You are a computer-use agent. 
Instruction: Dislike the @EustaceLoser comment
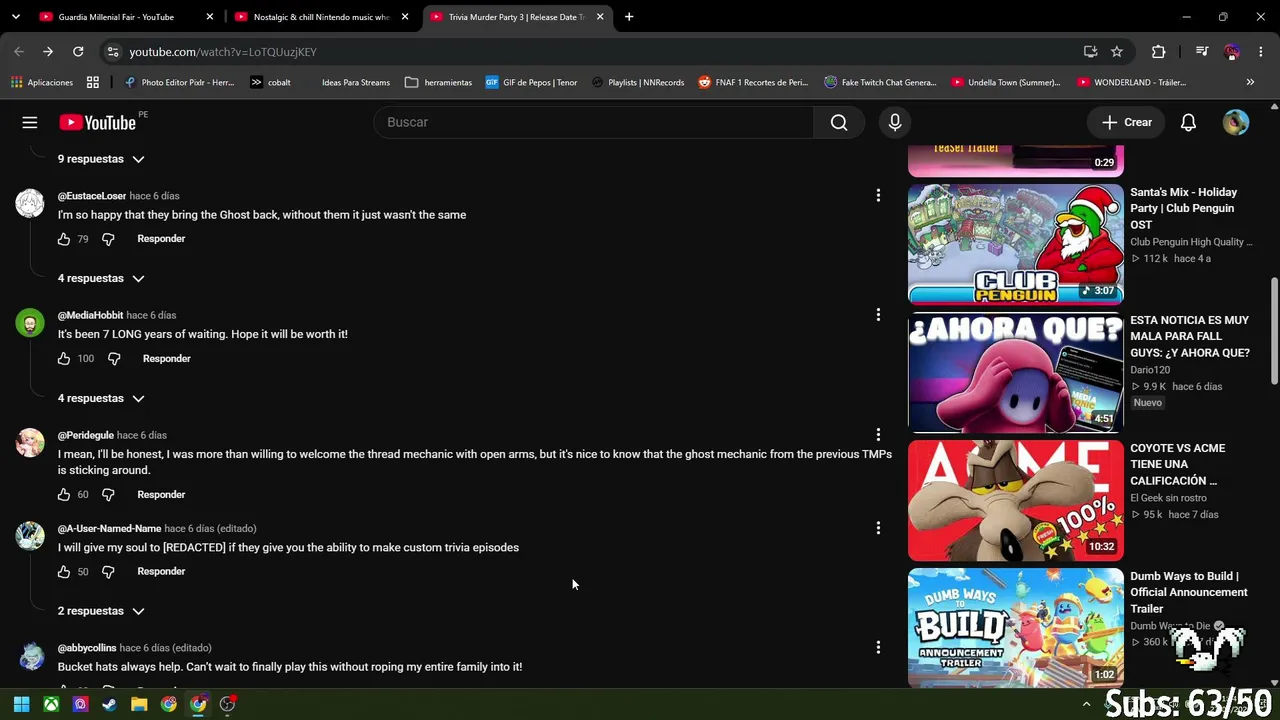[x=108, y=239]
